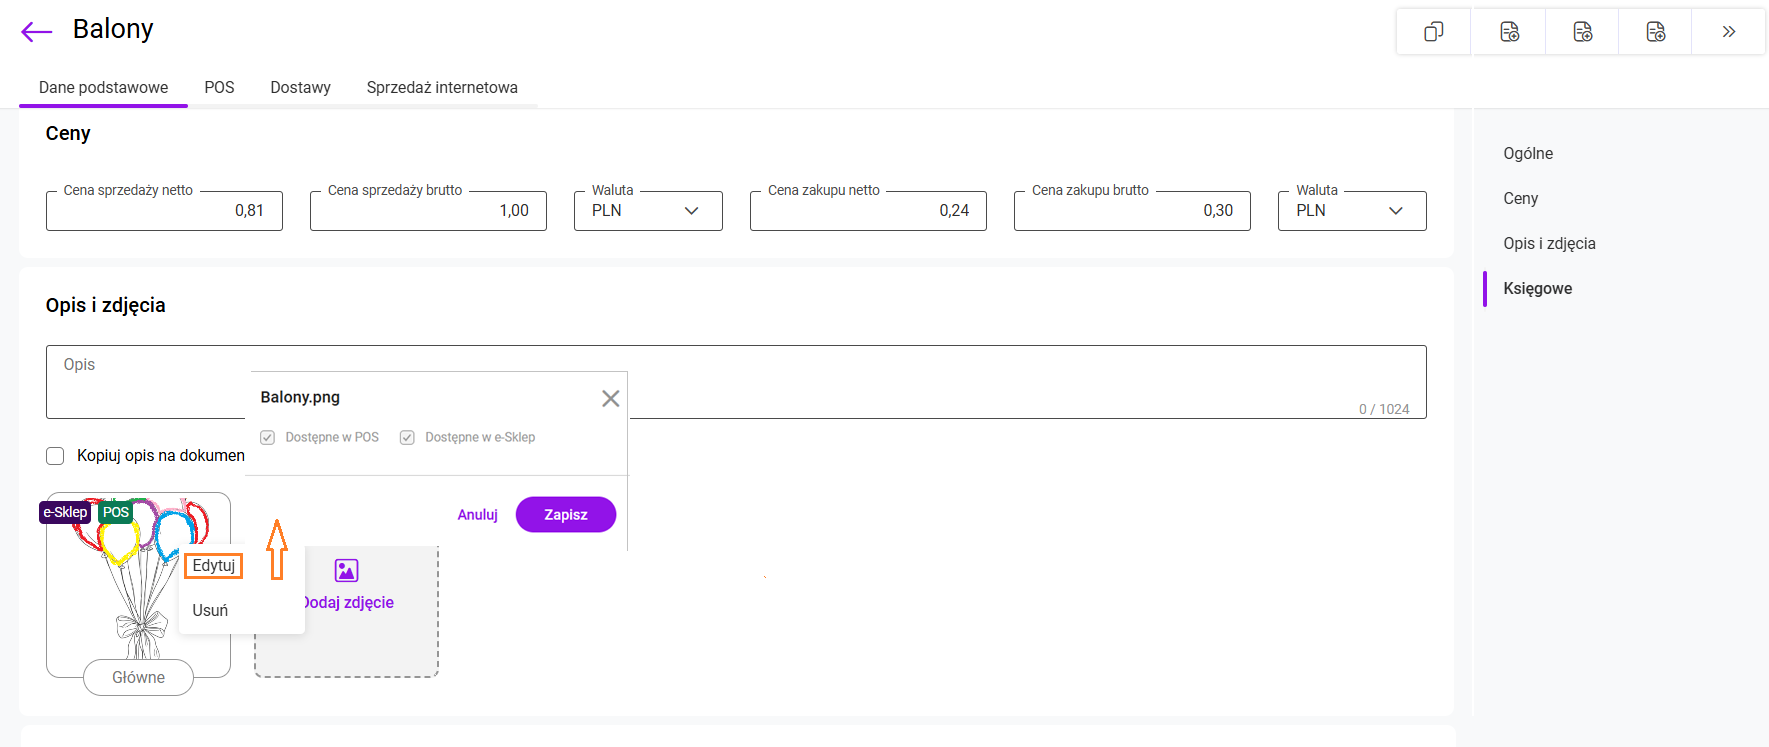Jump to Opis i zdjęcia in sidebar
This screenshot has width=1769, height=747.
pos(1549,244)
